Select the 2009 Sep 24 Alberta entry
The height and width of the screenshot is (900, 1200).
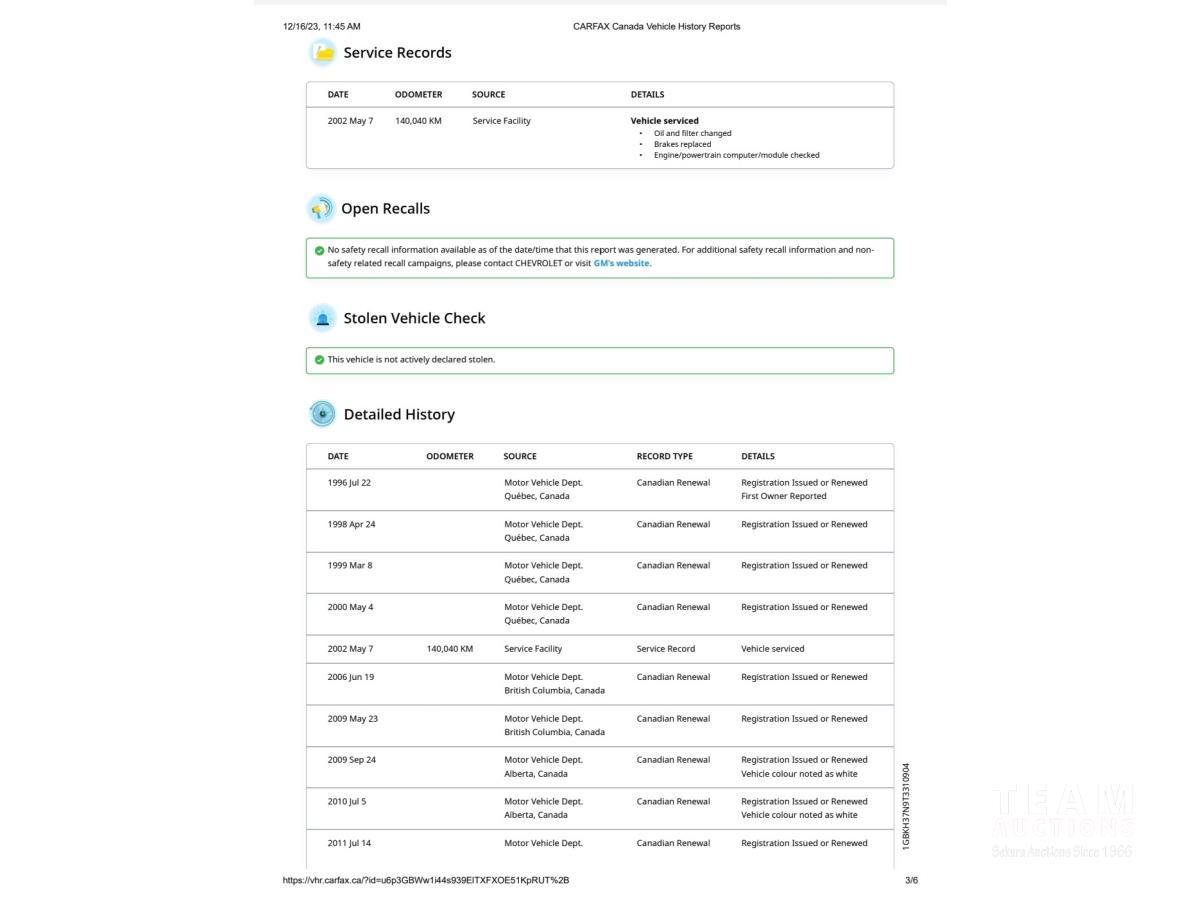(x=599, y=767)
